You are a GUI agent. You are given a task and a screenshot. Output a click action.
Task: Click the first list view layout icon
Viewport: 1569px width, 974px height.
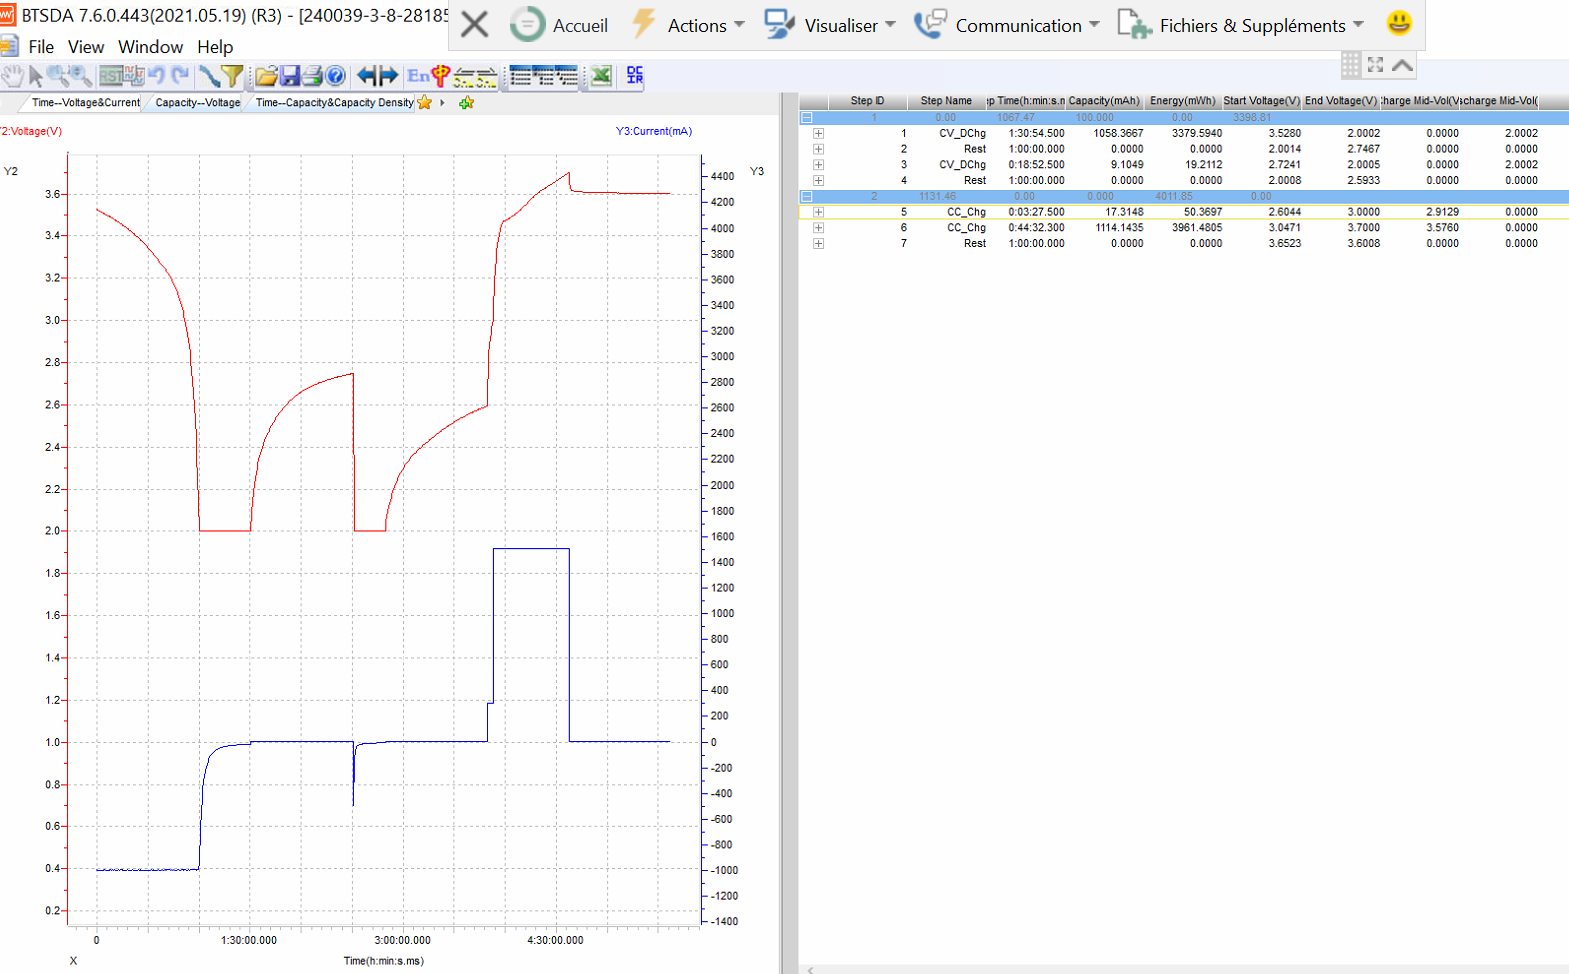[x=520, y=76]
